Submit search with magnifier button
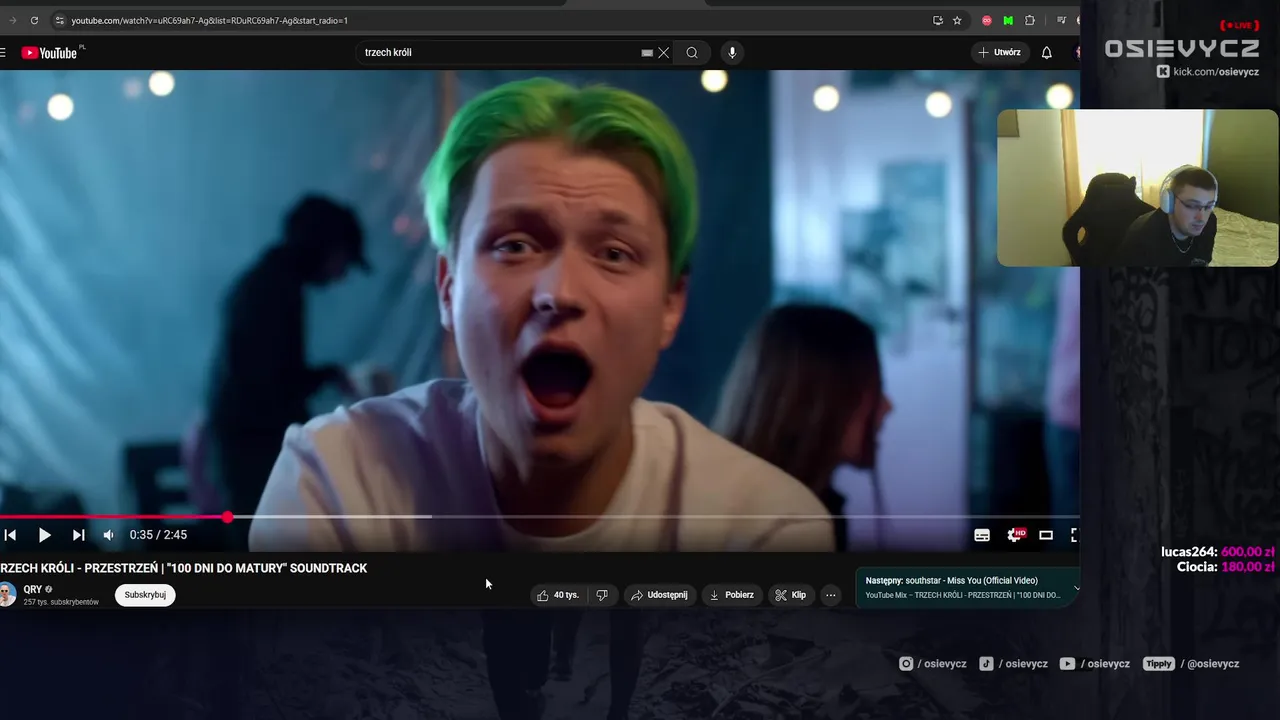The height and width of the screenshot is (720, 1280). point(692,52)
